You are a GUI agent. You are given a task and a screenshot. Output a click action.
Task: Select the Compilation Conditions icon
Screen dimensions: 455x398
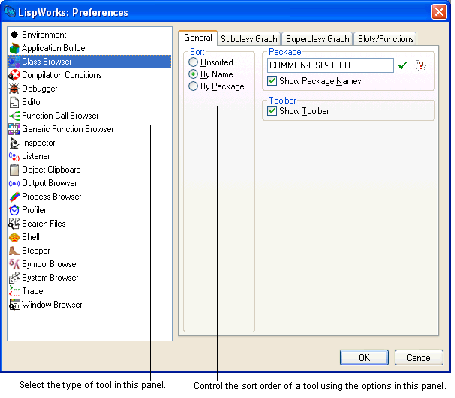[x=14, y=75]
